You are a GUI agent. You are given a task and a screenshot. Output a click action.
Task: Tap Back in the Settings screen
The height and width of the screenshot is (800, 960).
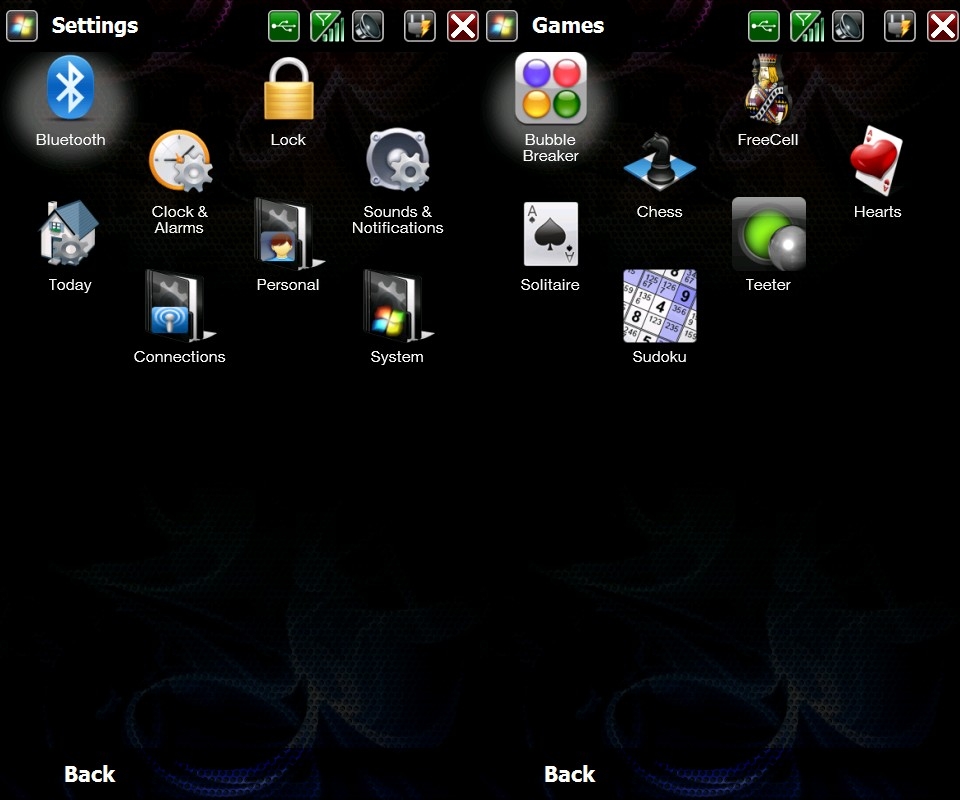[89, 774]
